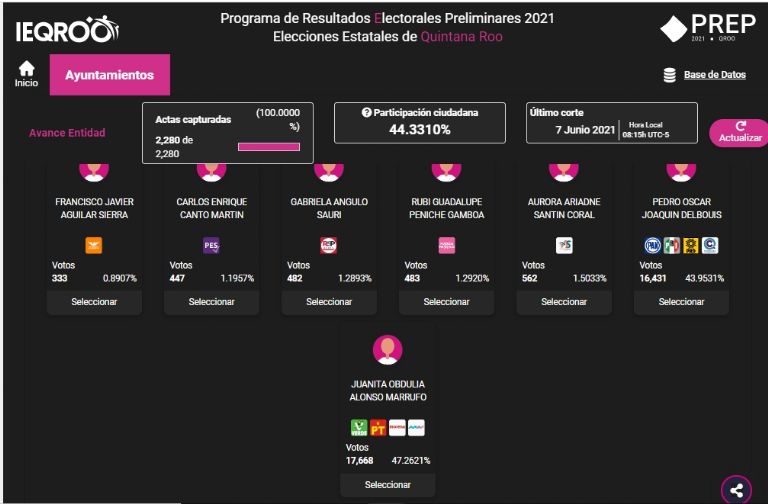Click the PRD yellow party logo

click(x=691, y=245)
